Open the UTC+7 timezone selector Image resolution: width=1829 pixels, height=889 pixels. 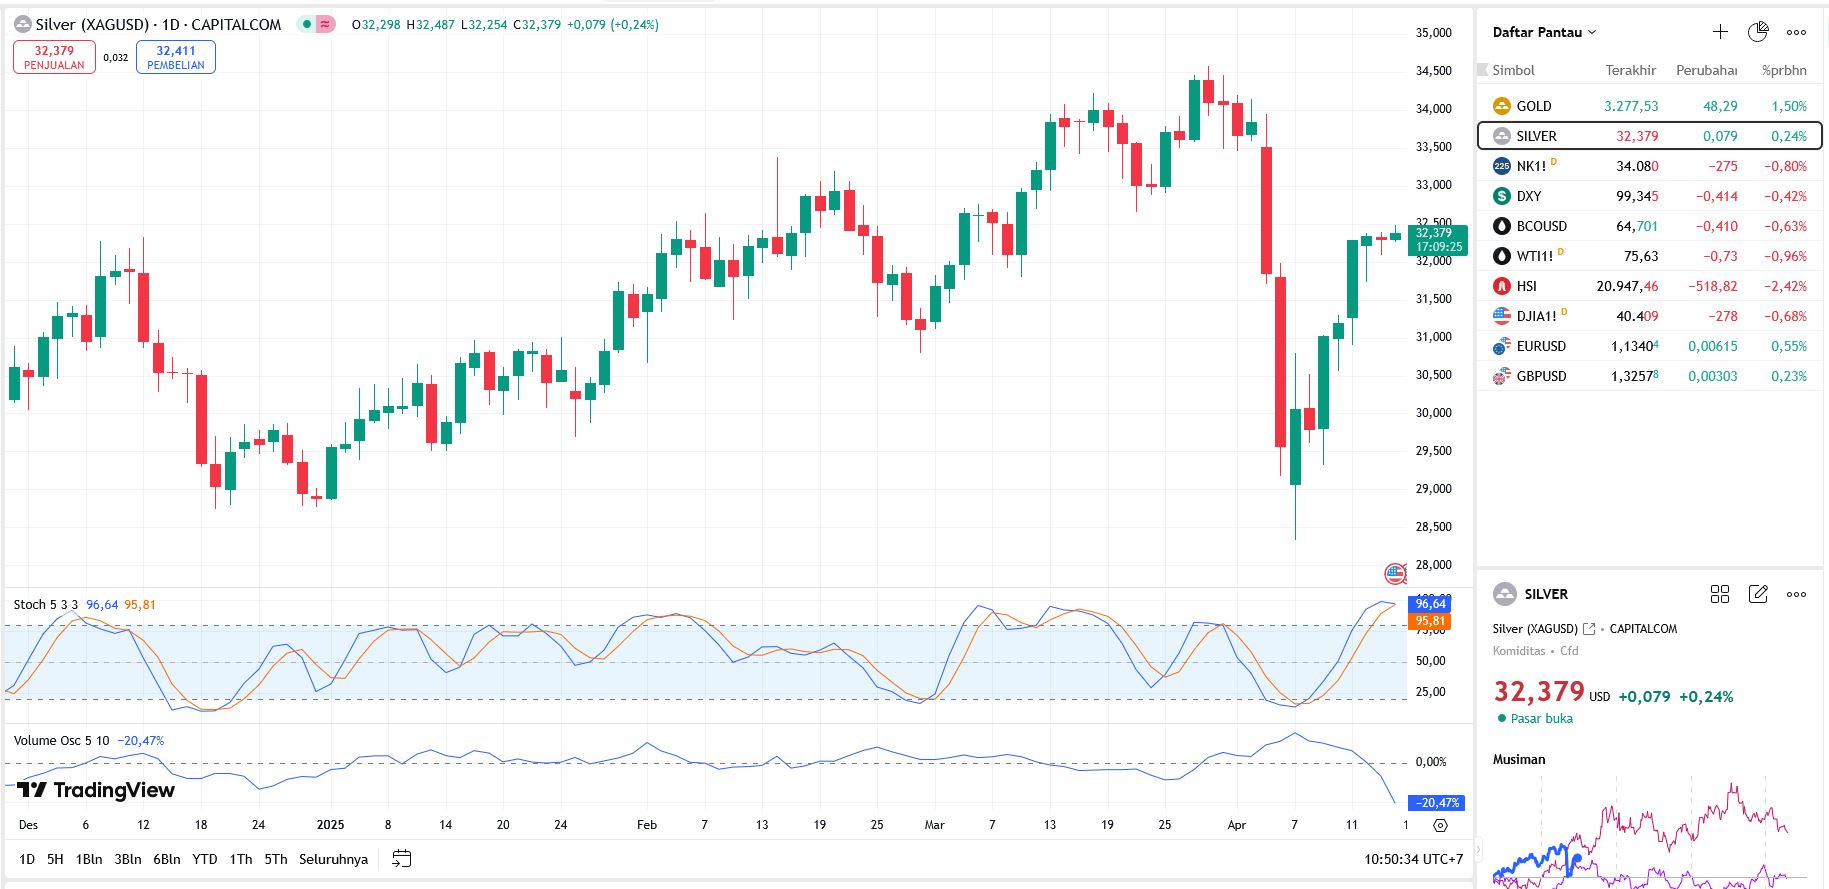(1413, 859)
